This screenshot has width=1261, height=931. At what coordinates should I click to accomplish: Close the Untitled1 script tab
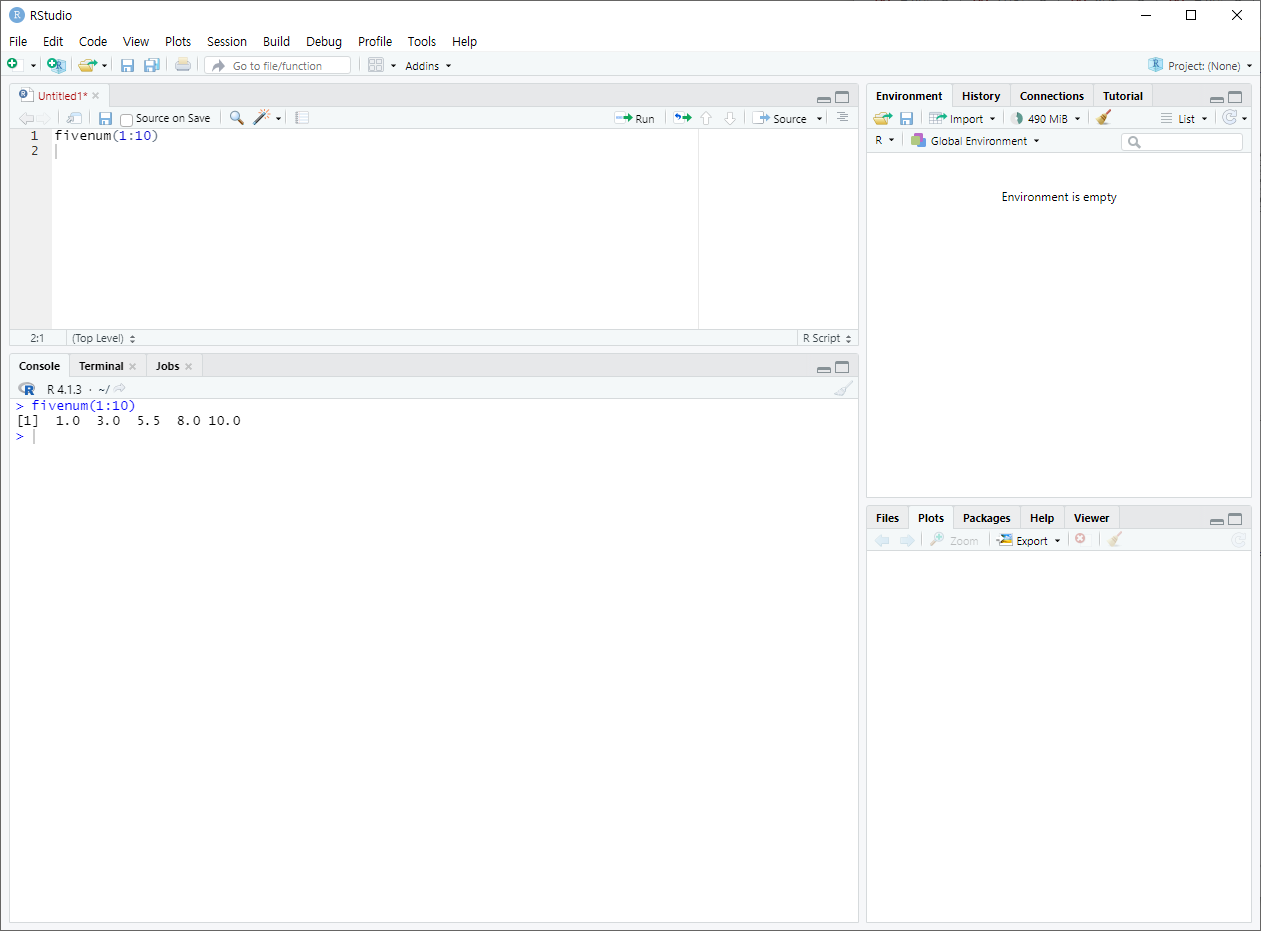[x=96, y=96]
